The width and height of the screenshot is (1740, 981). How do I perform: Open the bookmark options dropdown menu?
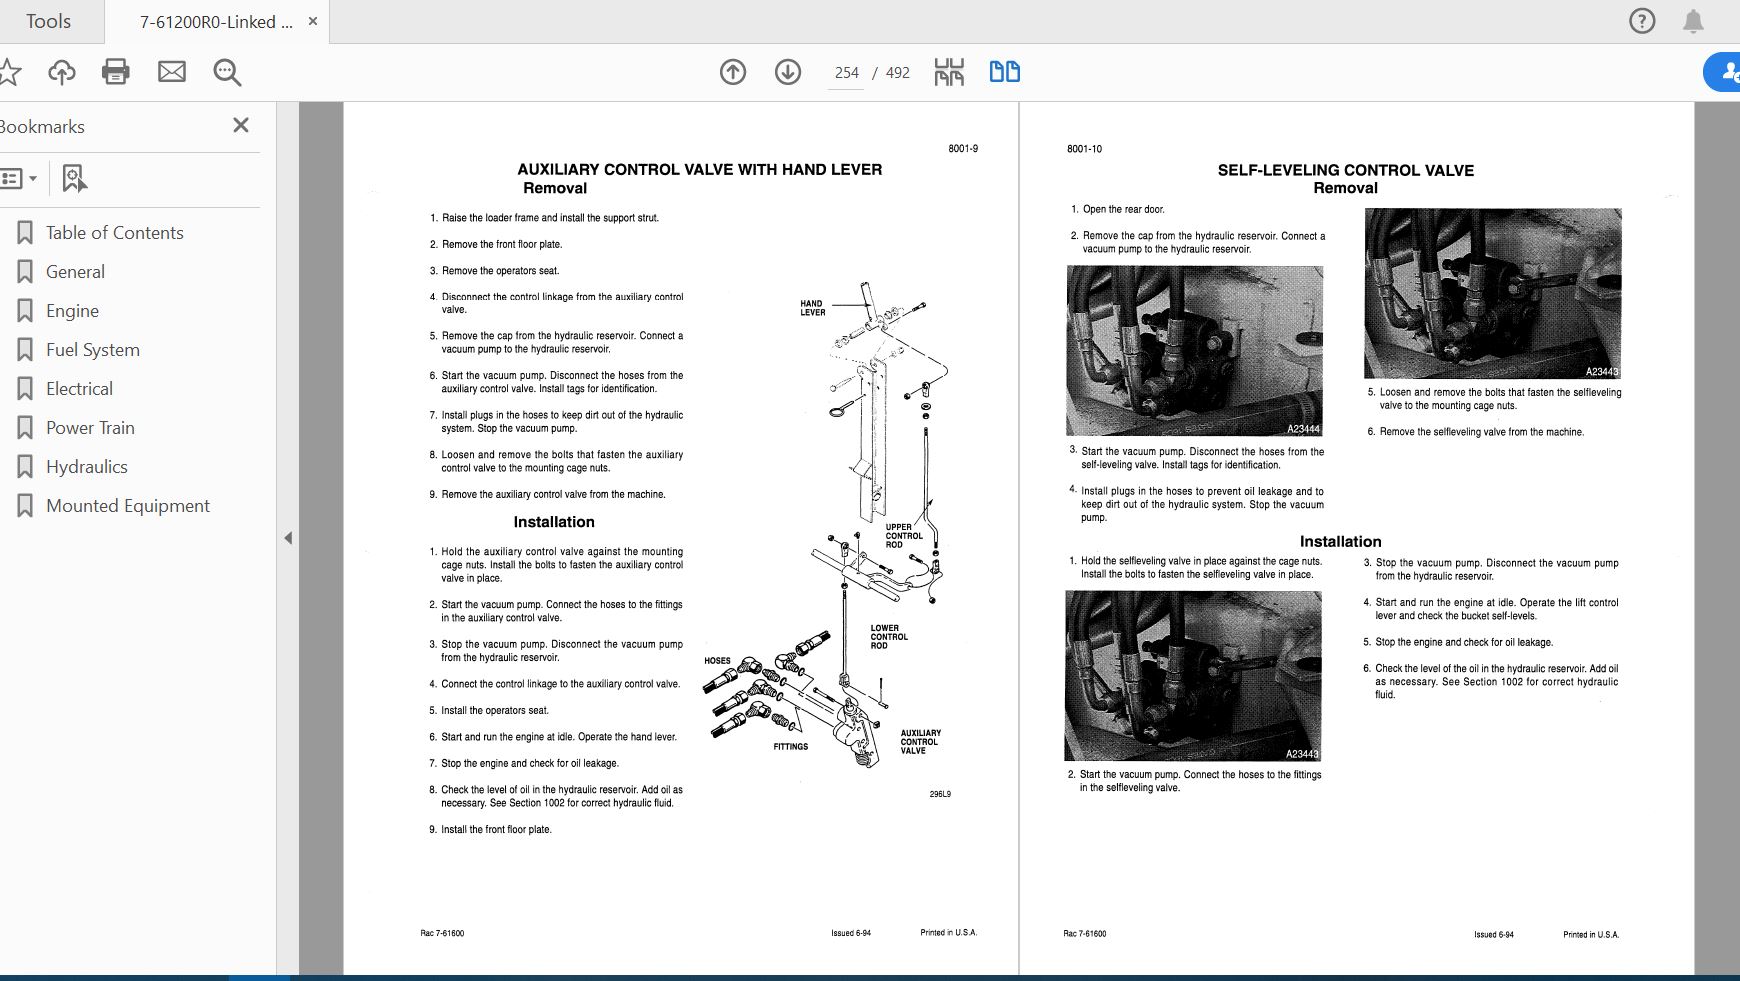(x=19, y=178)
